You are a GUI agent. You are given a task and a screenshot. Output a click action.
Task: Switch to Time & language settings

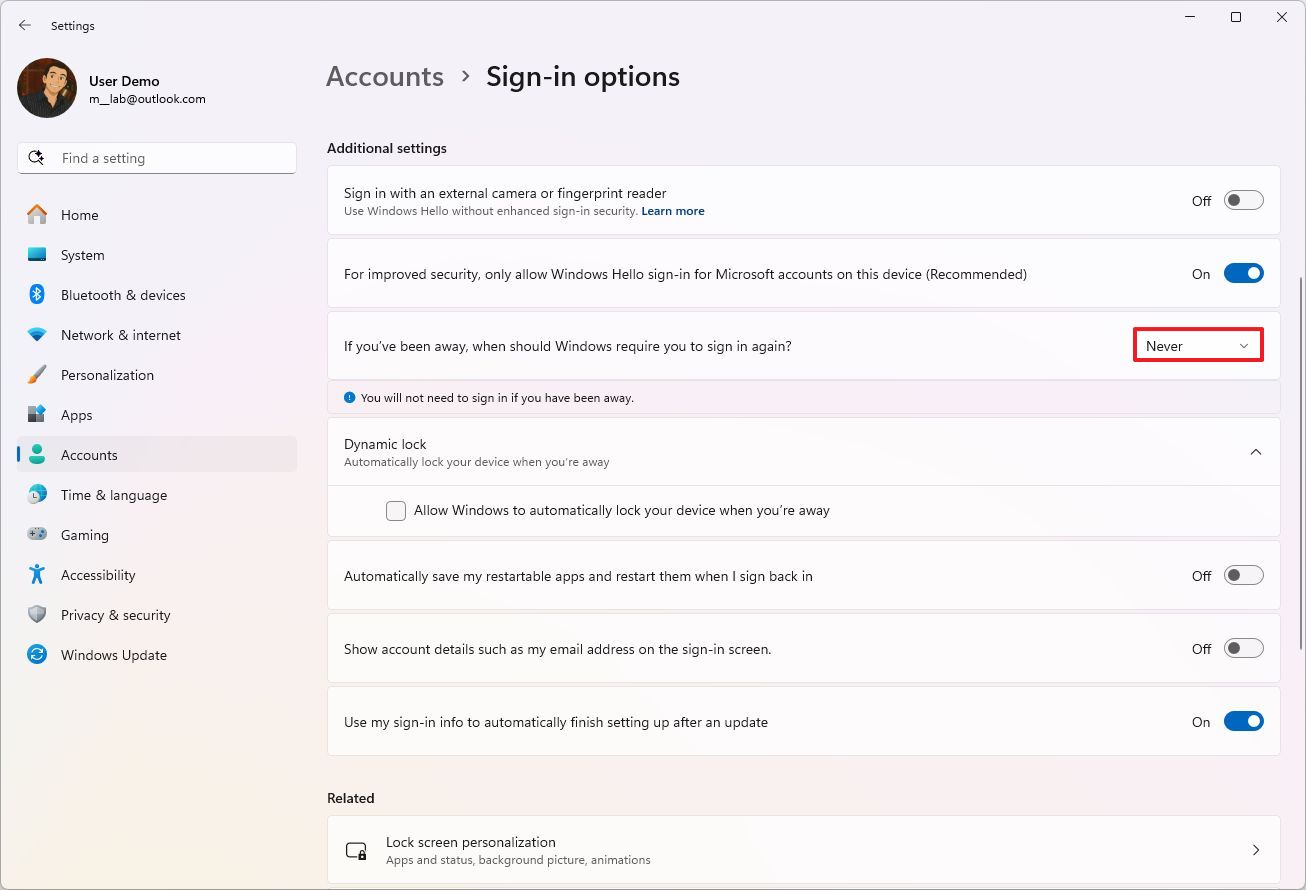coord(115,495)
